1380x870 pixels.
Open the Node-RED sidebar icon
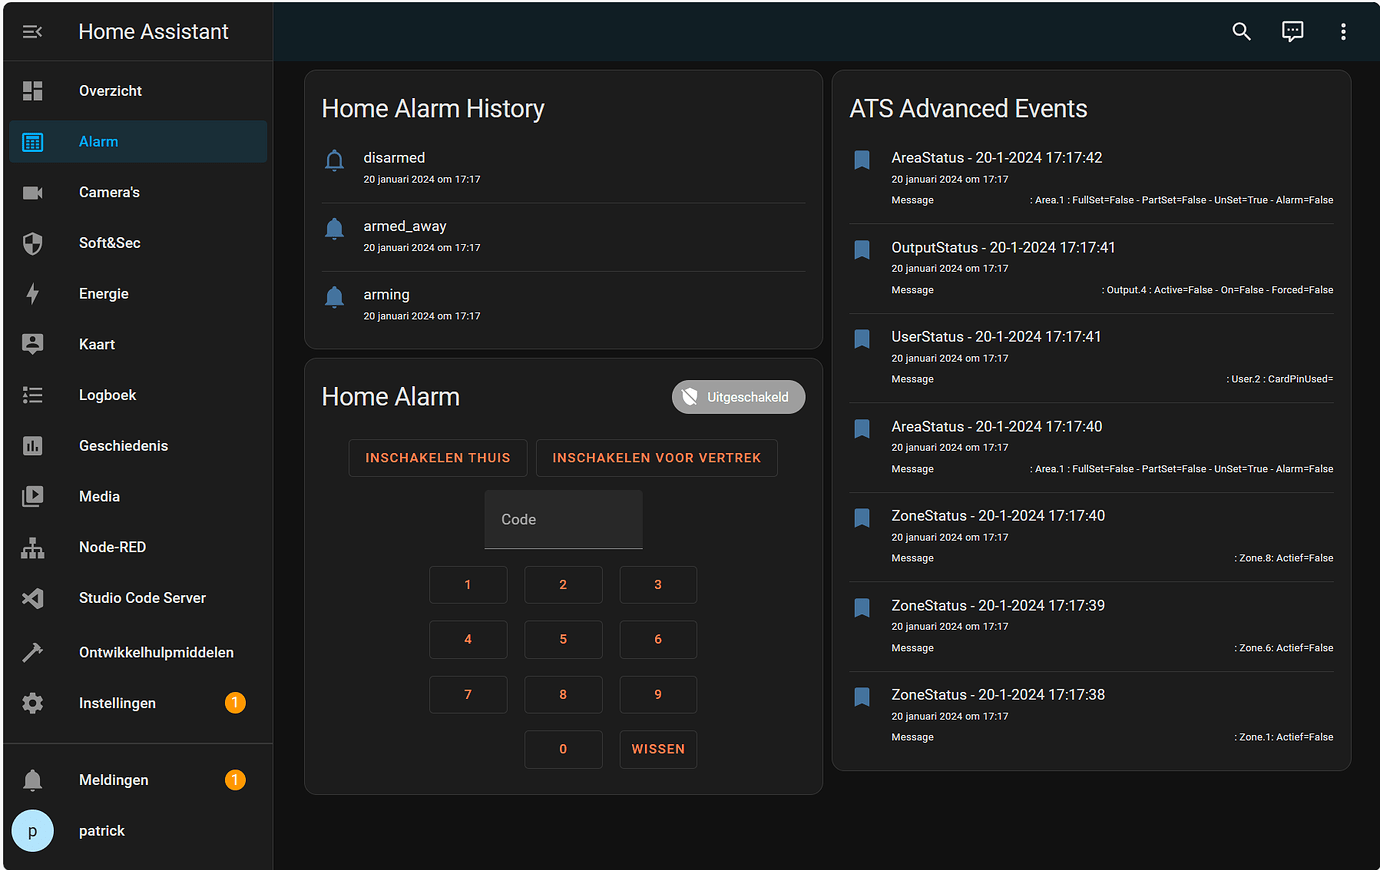pyautogui.click(x=33, y=547)
